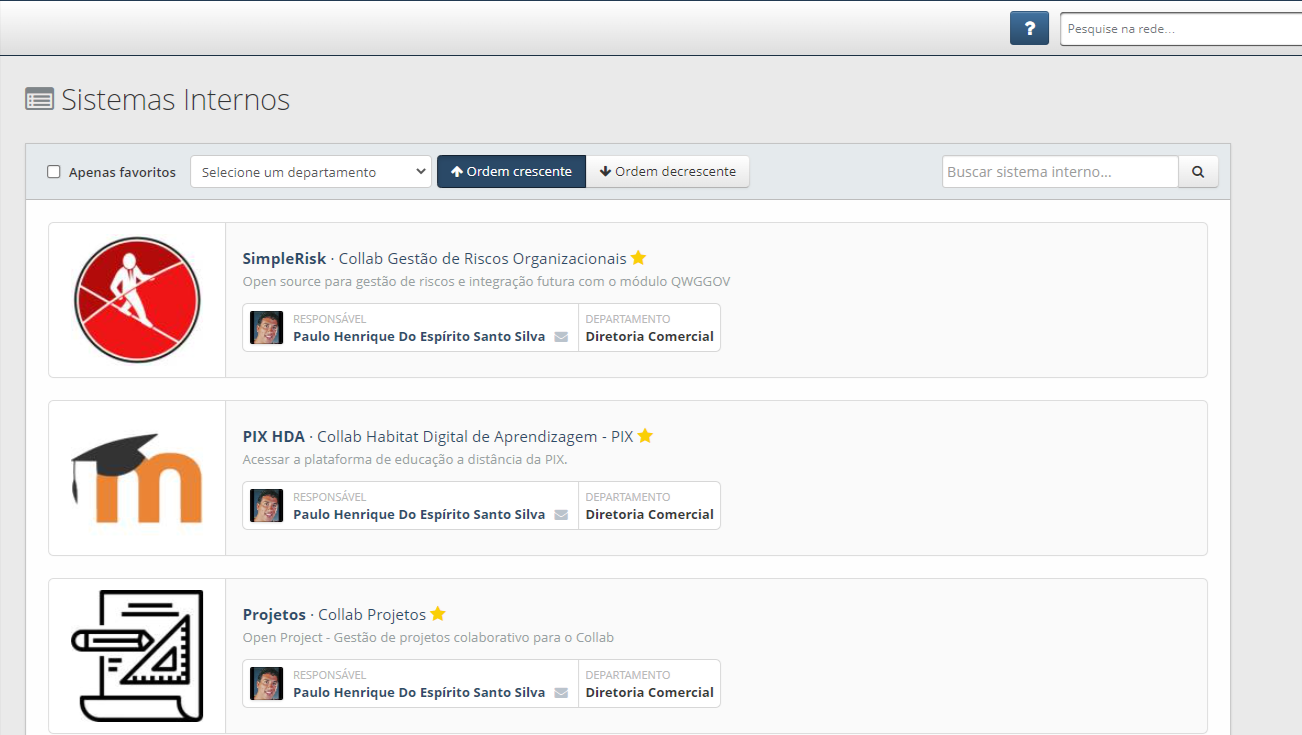Toggle favorite star for PIX HDA
This screenshot has height=735, width=1302.
point(645,436)
